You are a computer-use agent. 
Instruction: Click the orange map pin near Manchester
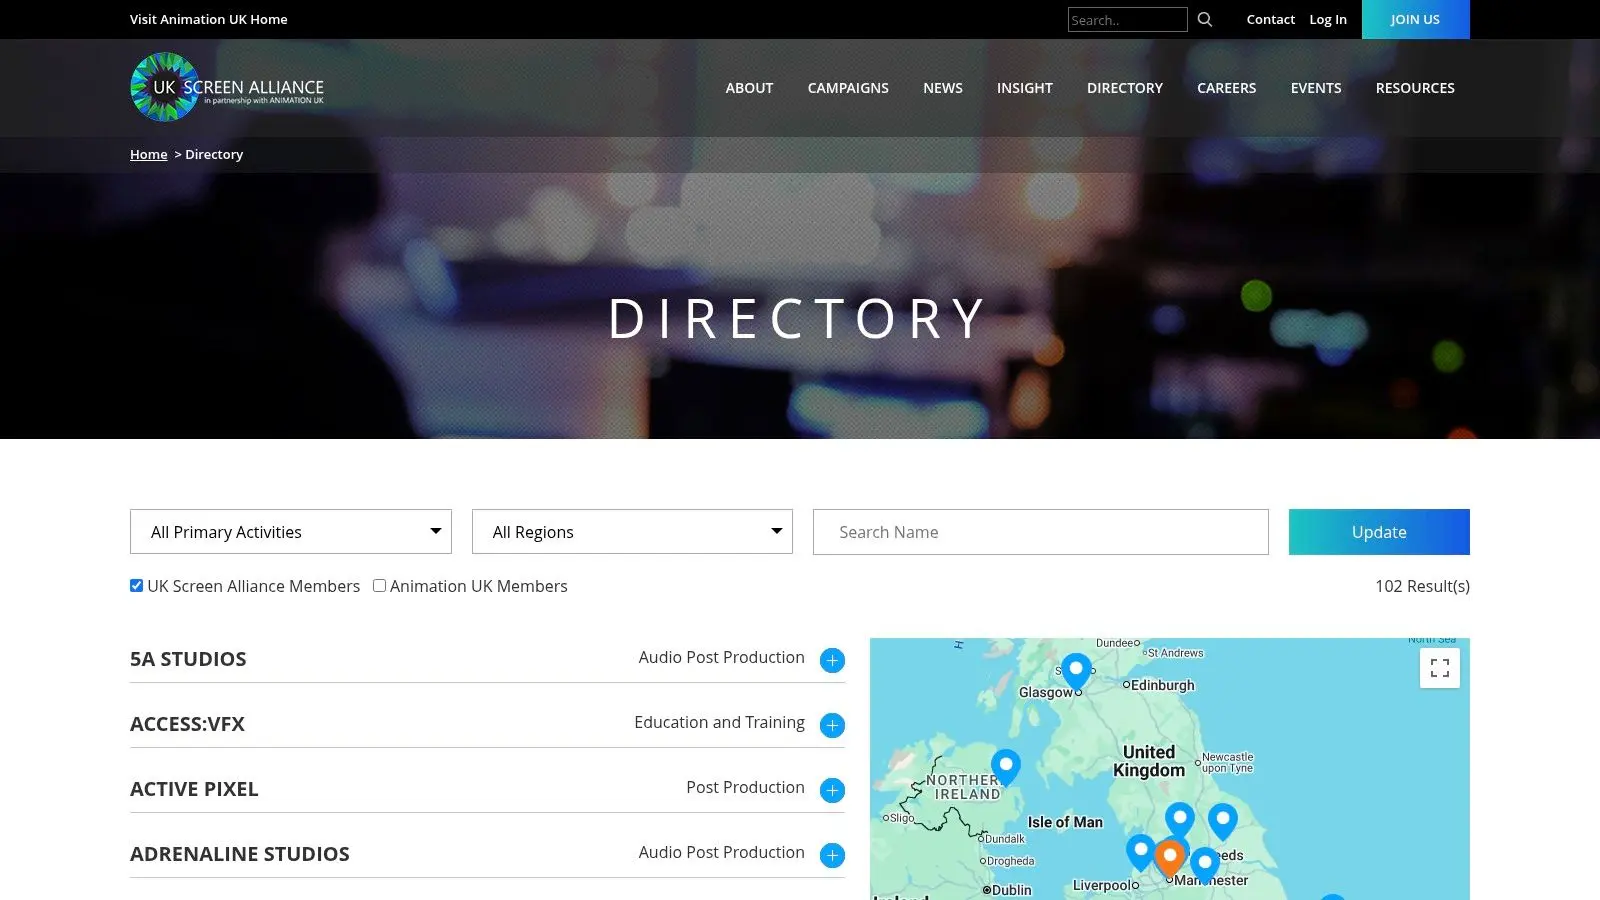pos(1169,856)
